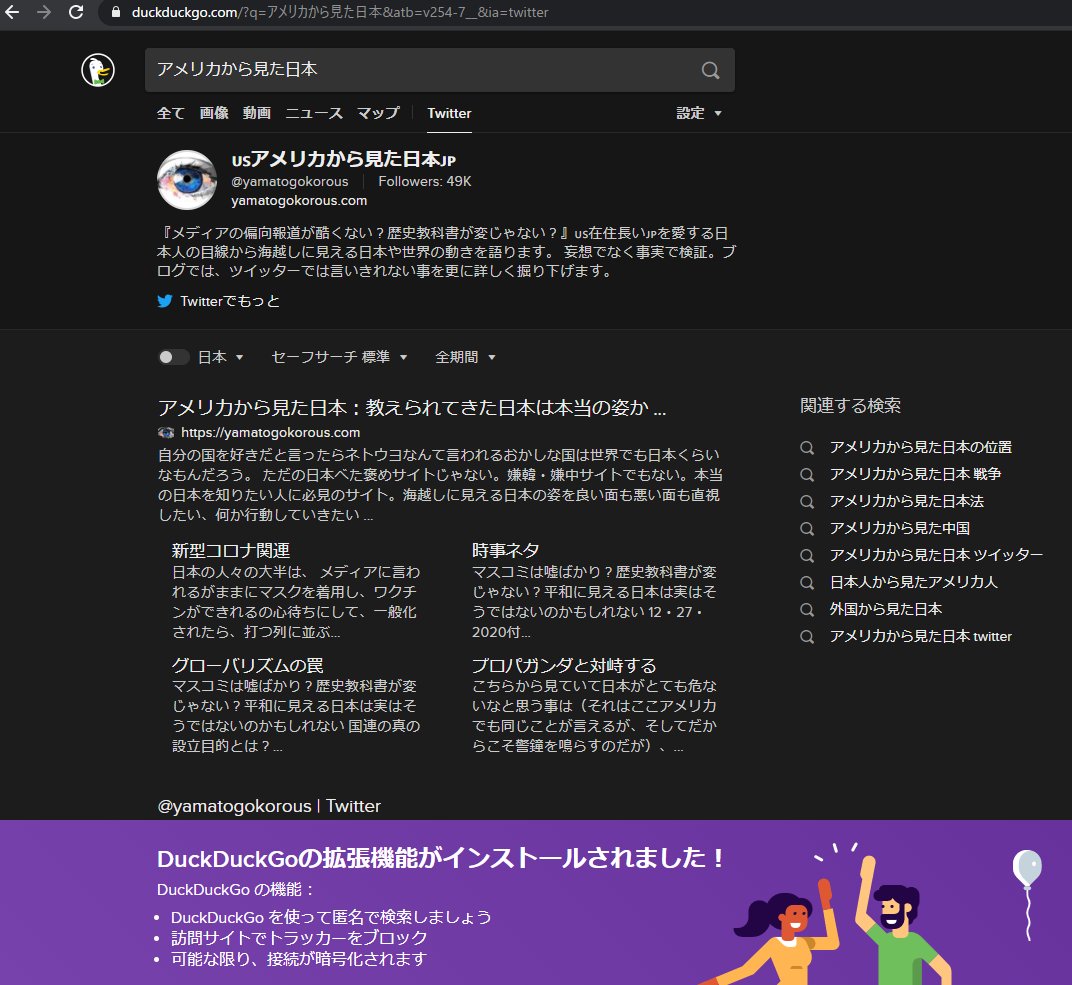The width and height of the screenshot is (1072, 985).
Task: Click search icon beside アメリカから見た中国
Action: tap(807, 528)
